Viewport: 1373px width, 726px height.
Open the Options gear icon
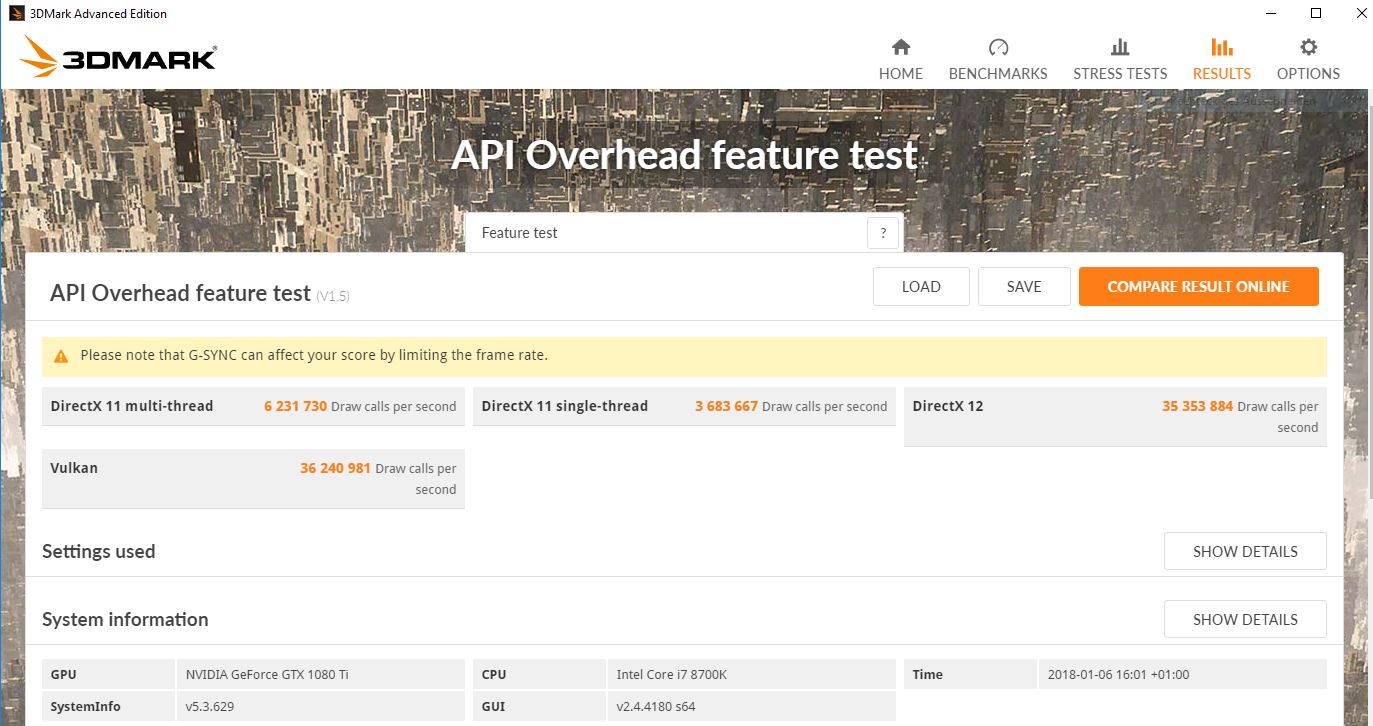1308,47
